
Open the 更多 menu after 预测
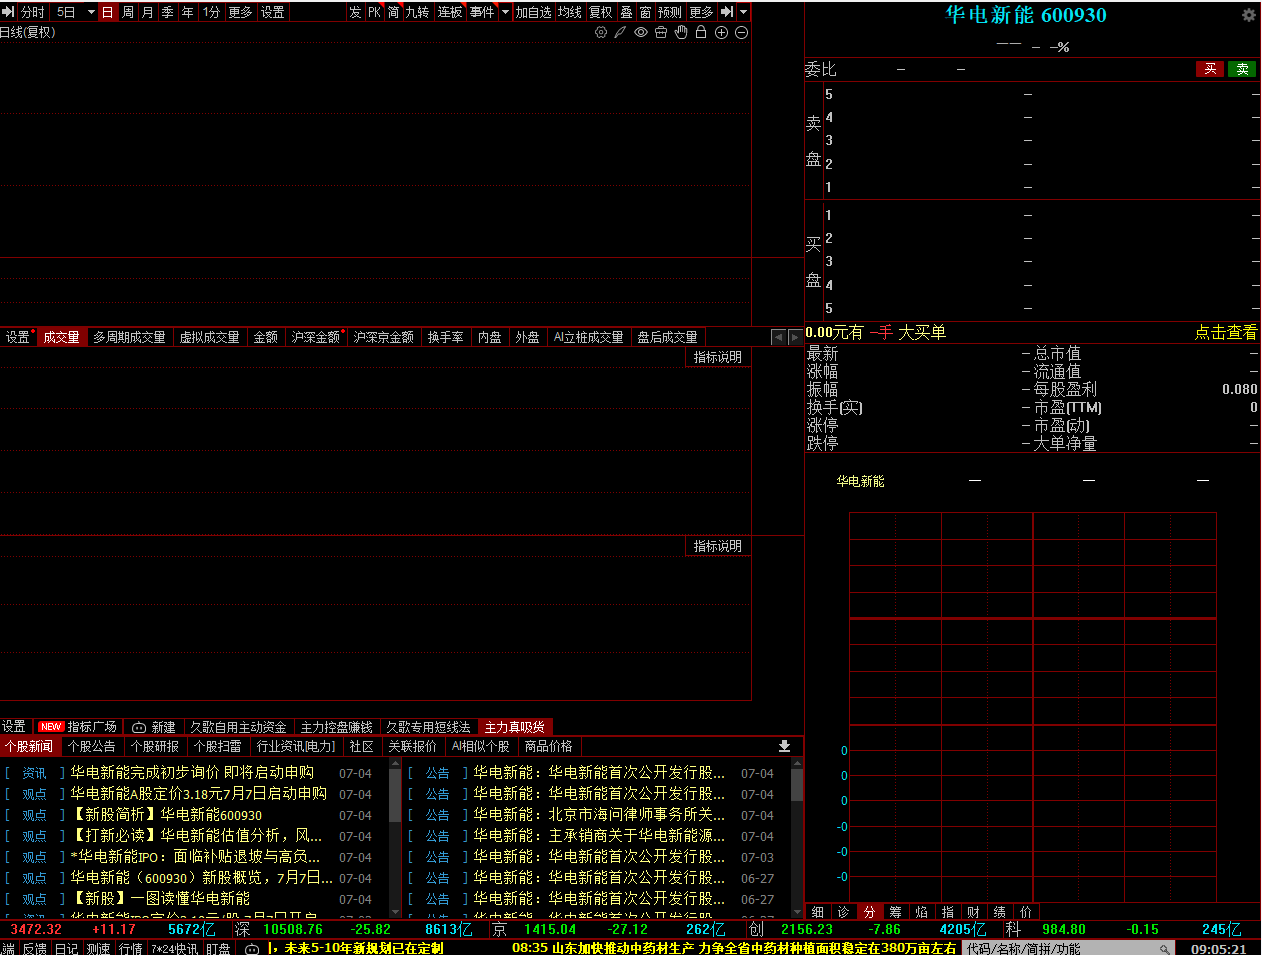point(701,12)
